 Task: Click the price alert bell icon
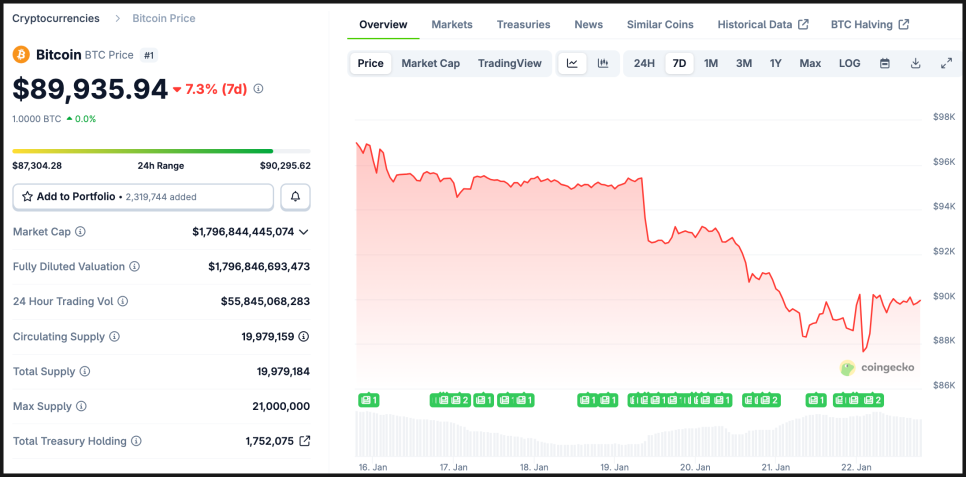(x=295, y=197)
